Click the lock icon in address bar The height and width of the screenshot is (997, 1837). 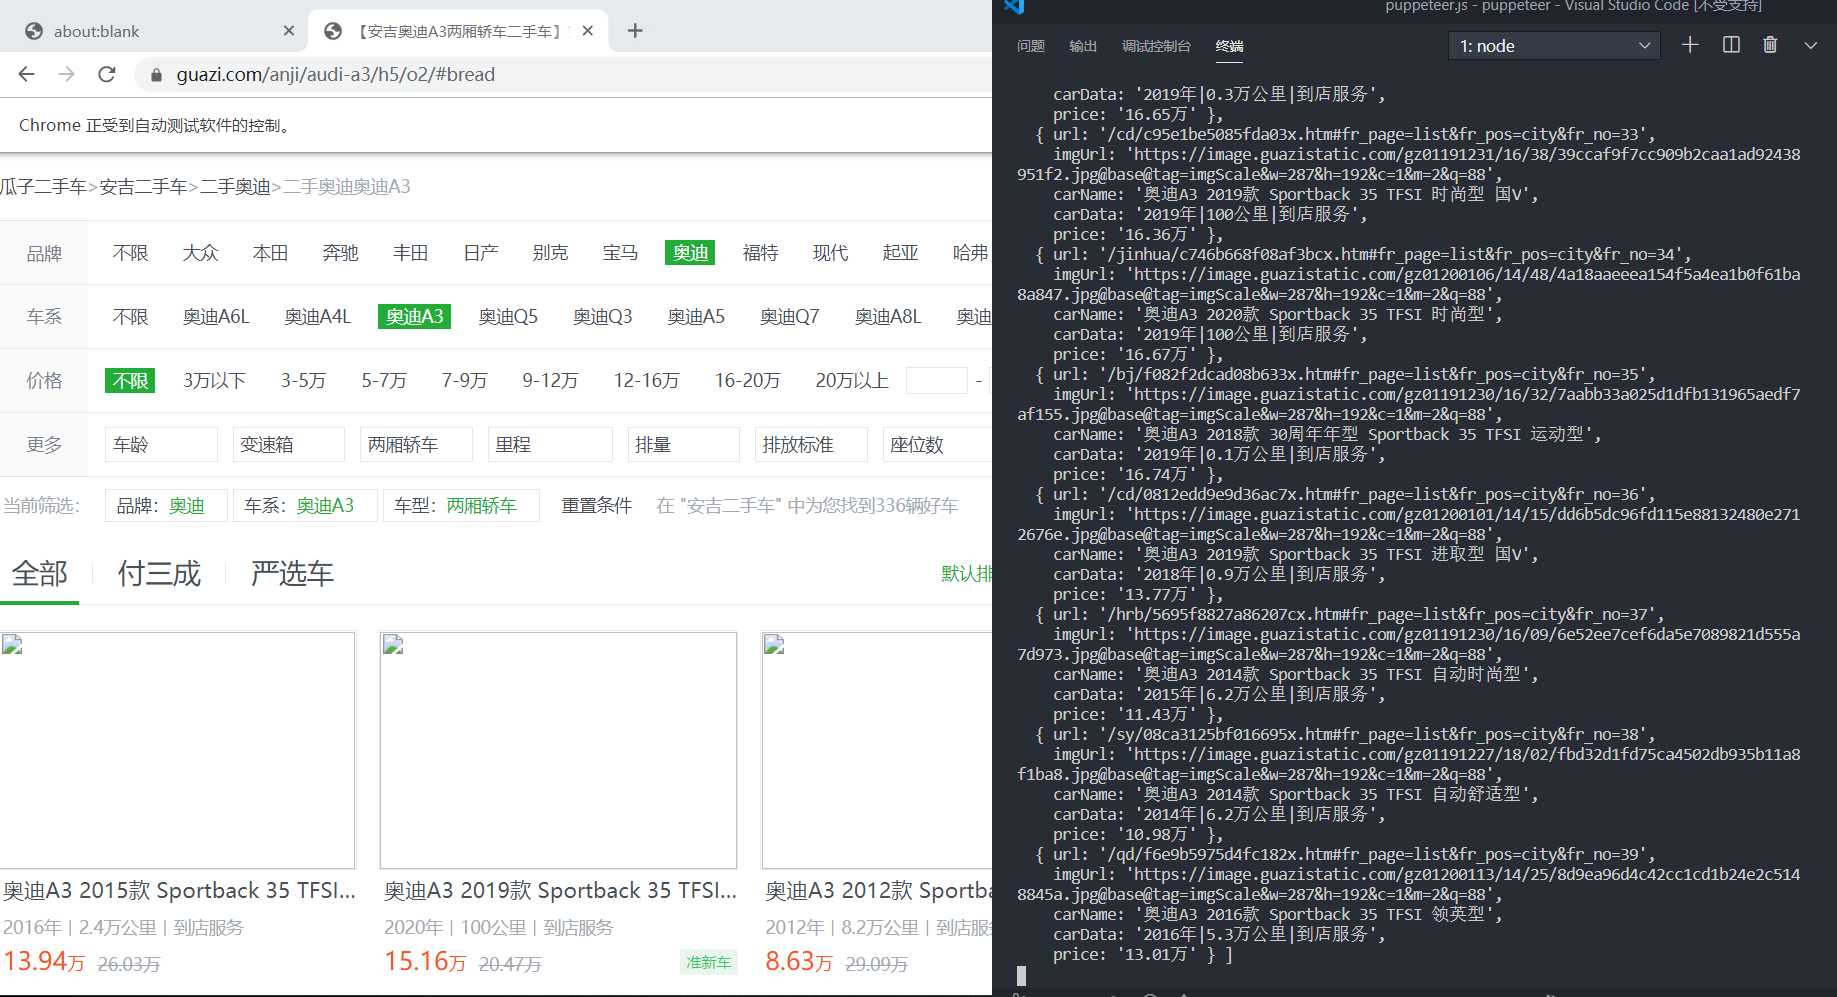tap(156, 75)
